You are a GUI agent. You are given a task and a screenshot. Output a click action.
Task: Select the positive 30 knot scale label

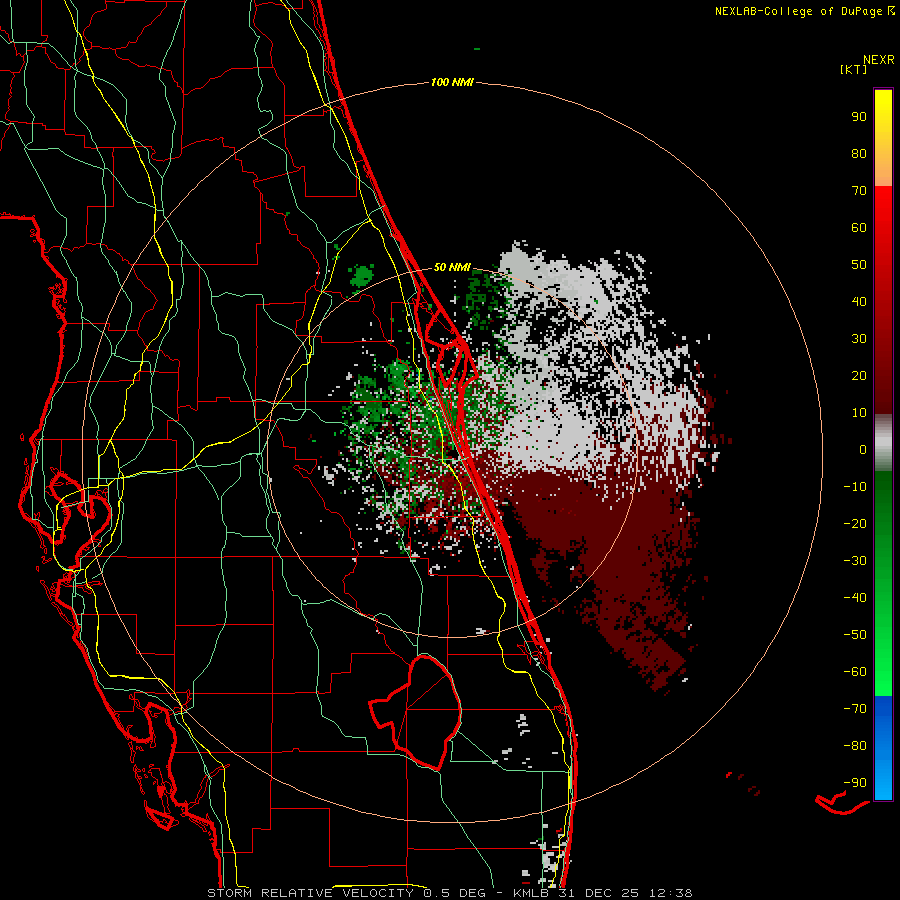click(859, 339)
